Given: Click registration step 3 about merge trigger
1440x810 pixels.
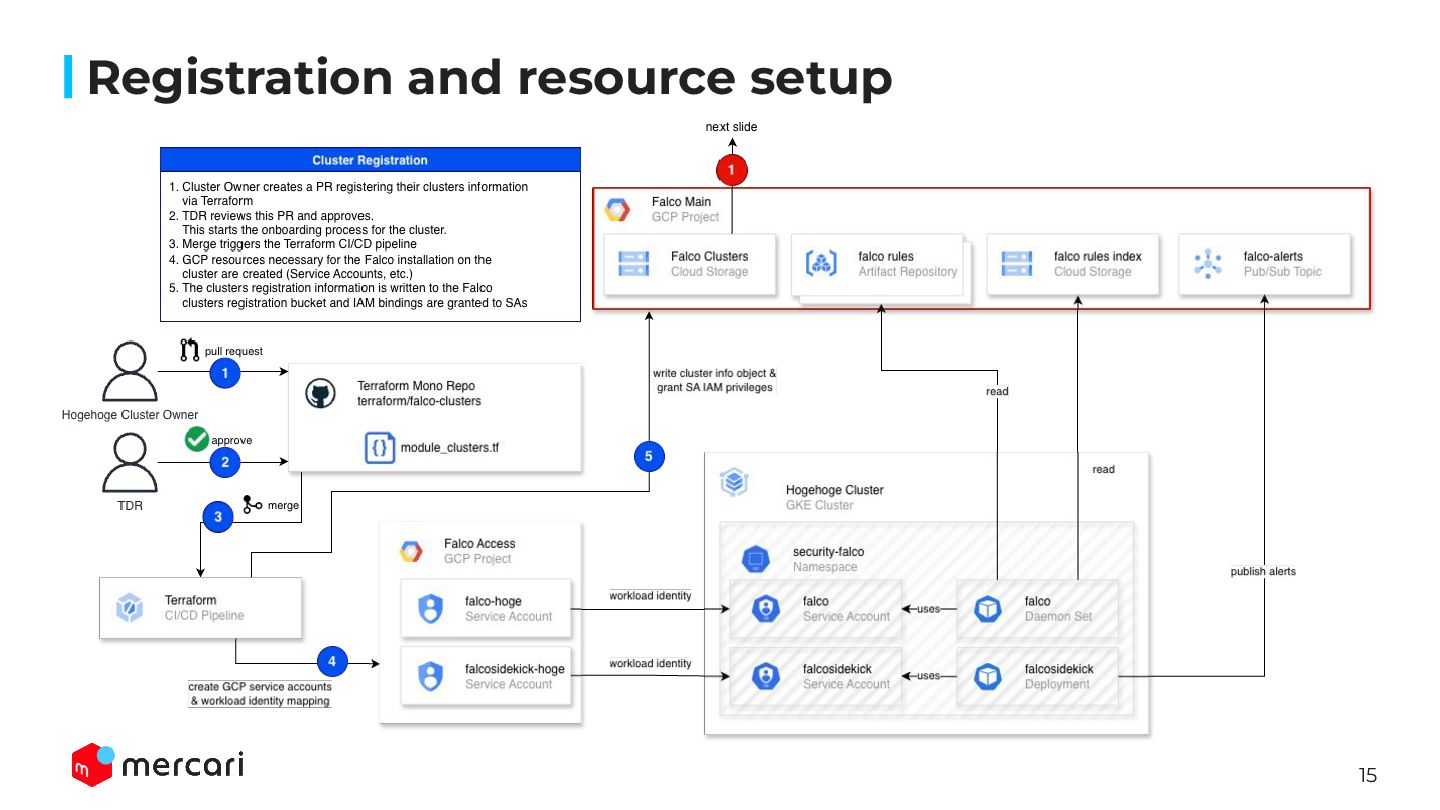Looking at the screenshot, I should tap(293, 244).
